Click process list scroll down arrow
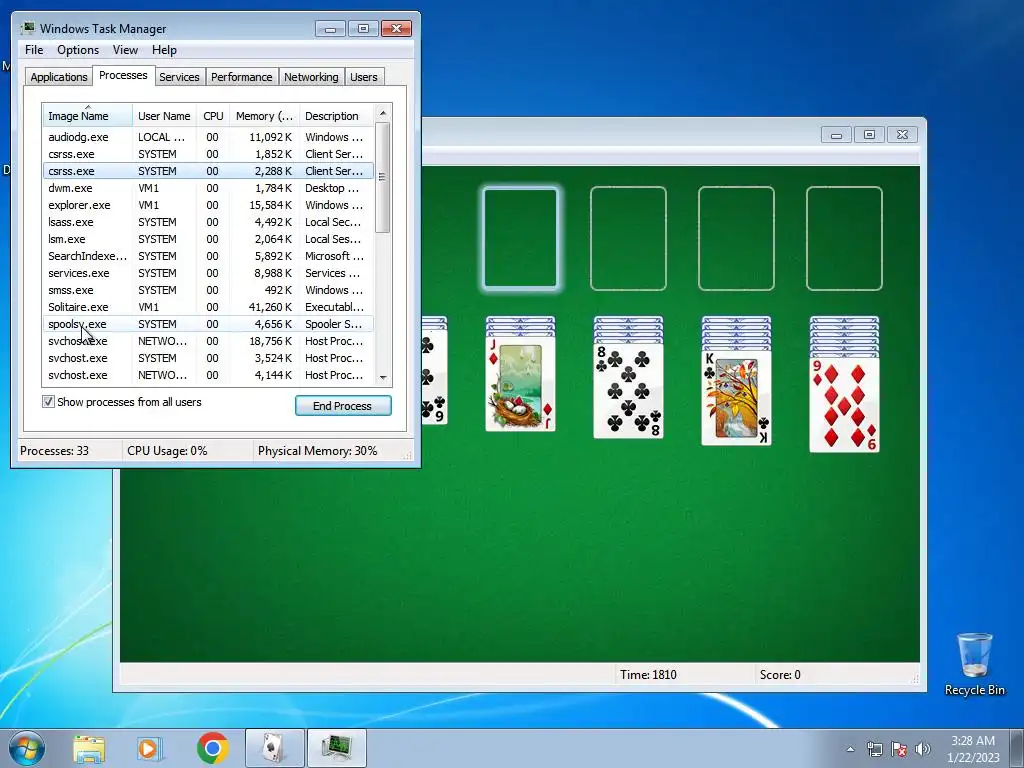 click(383, 377)
